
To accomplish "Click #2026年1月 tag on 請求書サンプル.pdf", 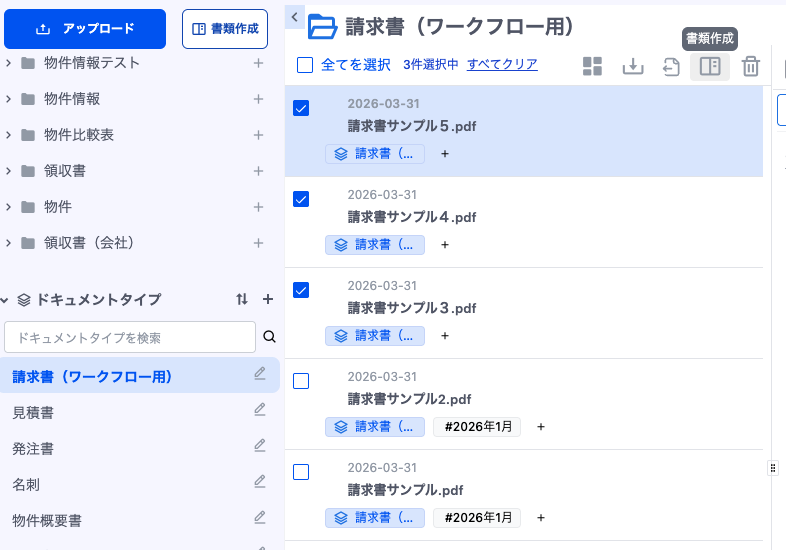I will pyautogui.click(x=477, y=518).
